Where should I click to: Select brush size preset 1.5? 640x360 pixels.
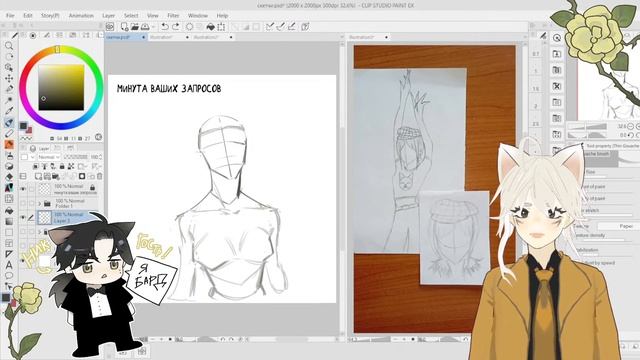coord(536,89)
